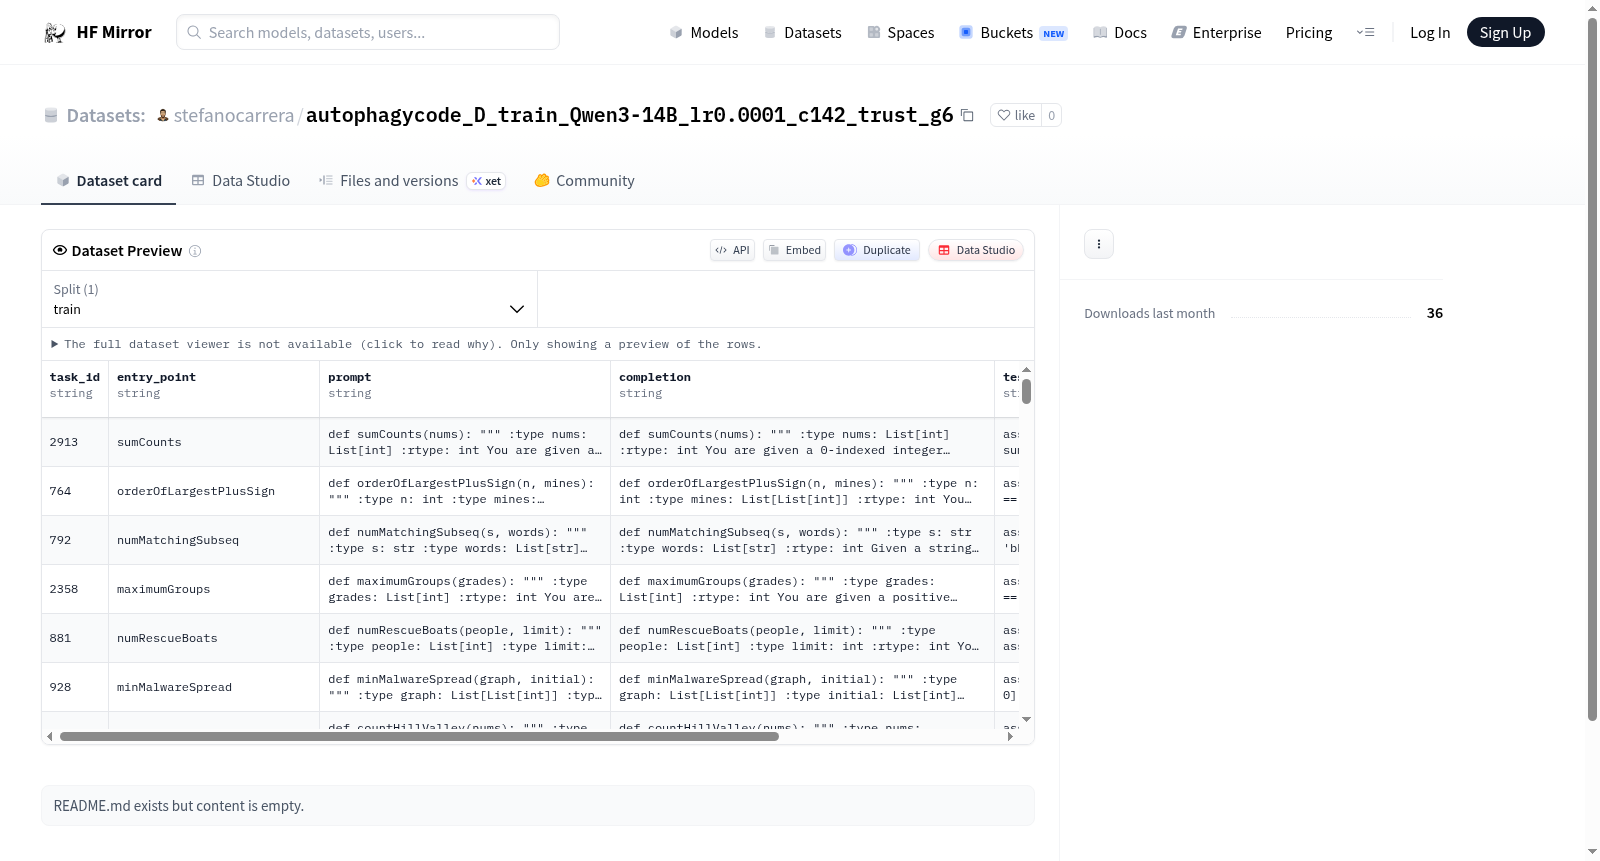Click the Datasets breadcrumb icon

coord(51,116)
